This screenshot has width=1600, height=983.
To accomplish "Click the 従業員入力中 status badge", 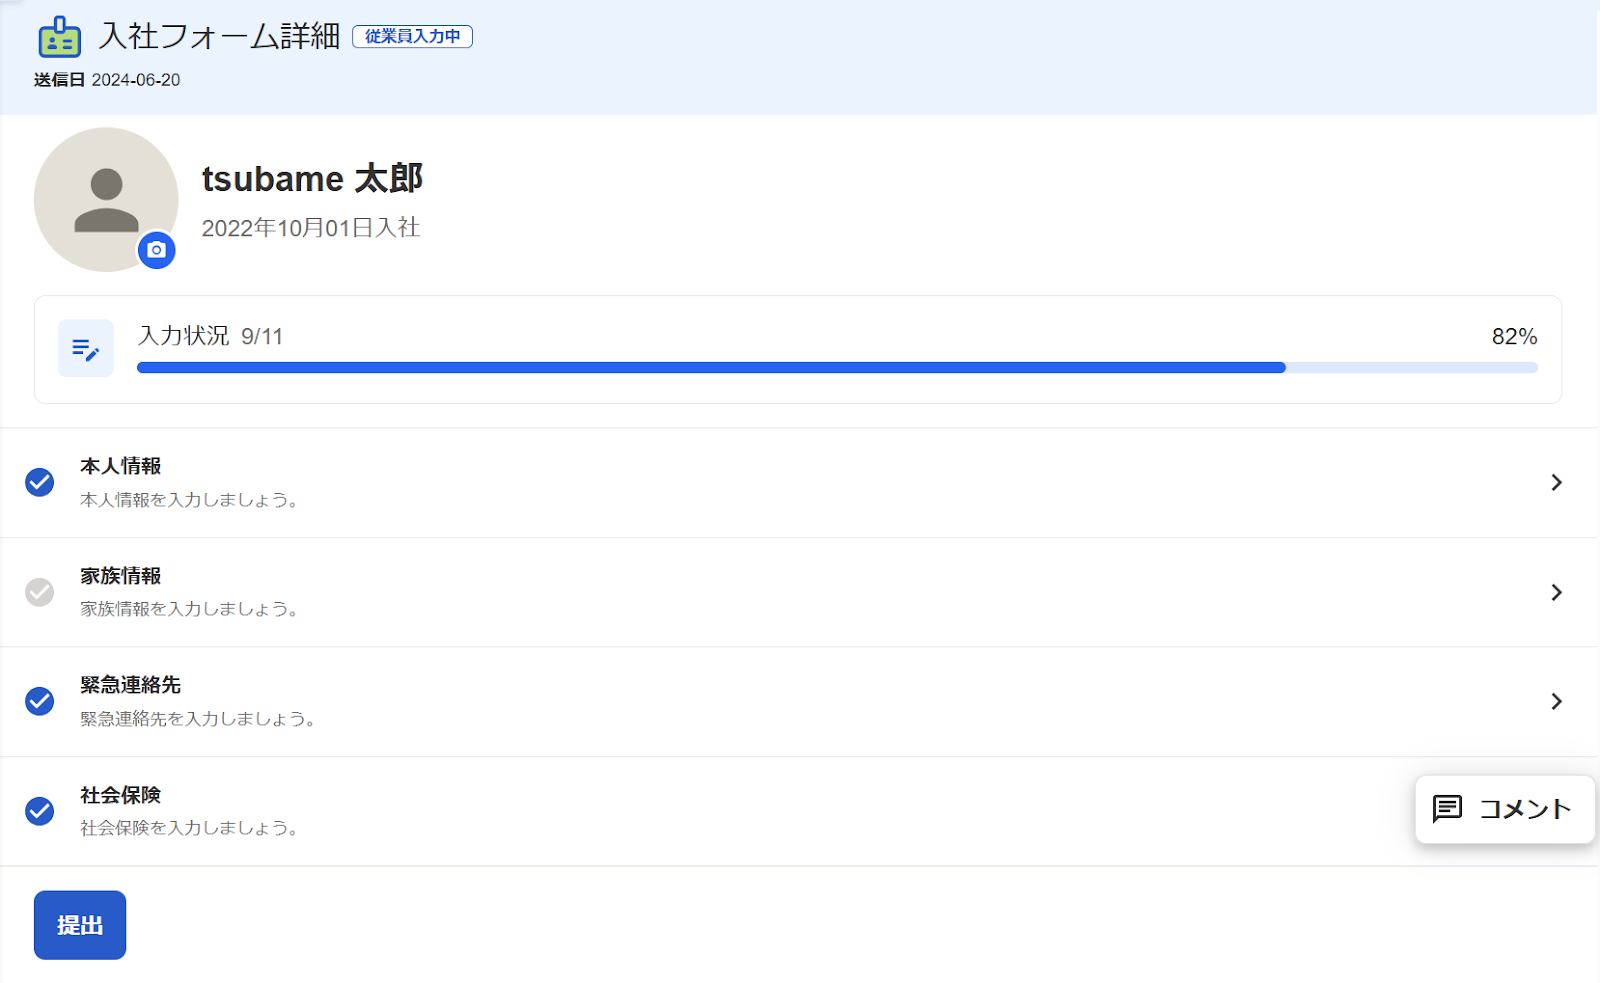I will [x=412, y=37].
